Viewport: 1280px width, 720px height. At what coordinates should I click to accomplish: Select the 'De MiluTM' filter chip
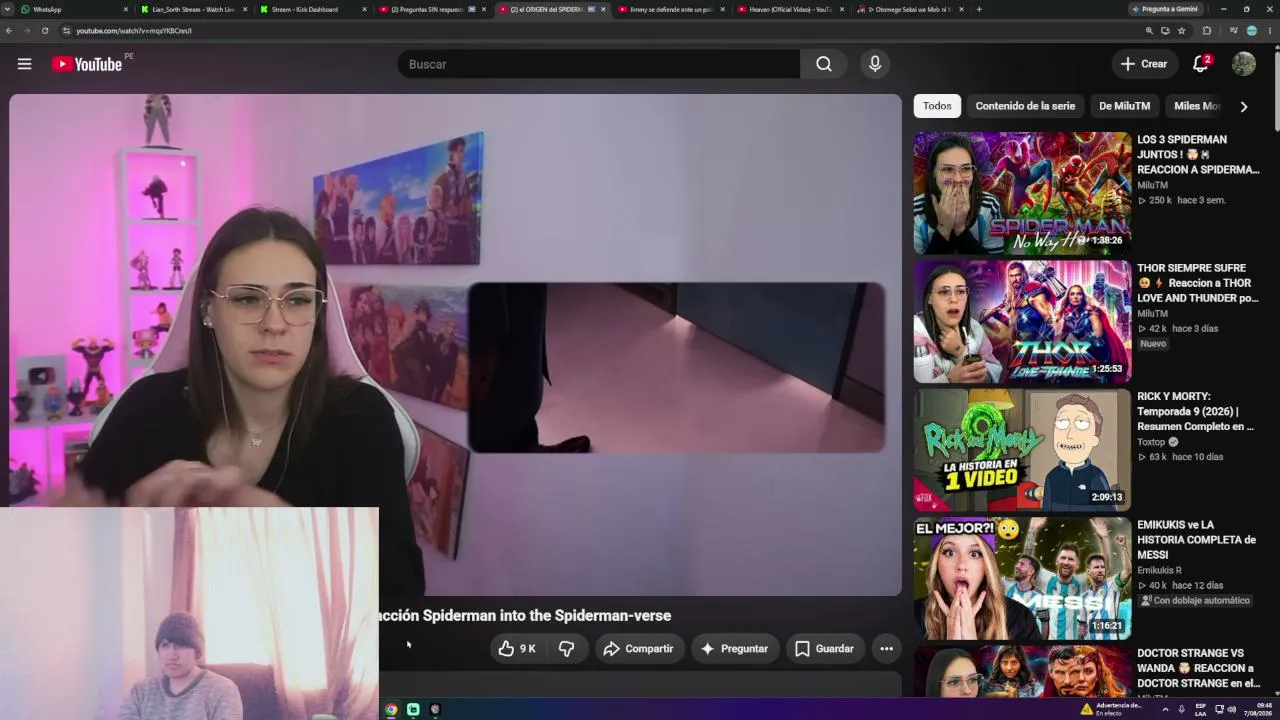click(1124, 106)
